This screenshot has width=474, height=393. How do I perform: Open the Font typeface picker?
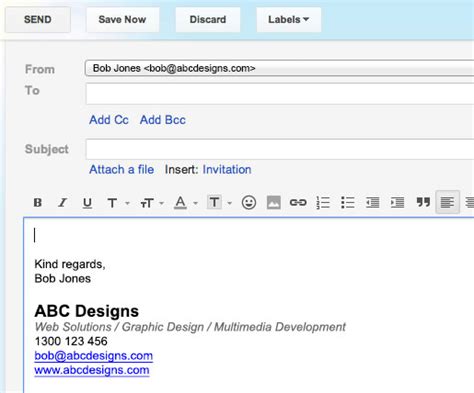(112, 203)
